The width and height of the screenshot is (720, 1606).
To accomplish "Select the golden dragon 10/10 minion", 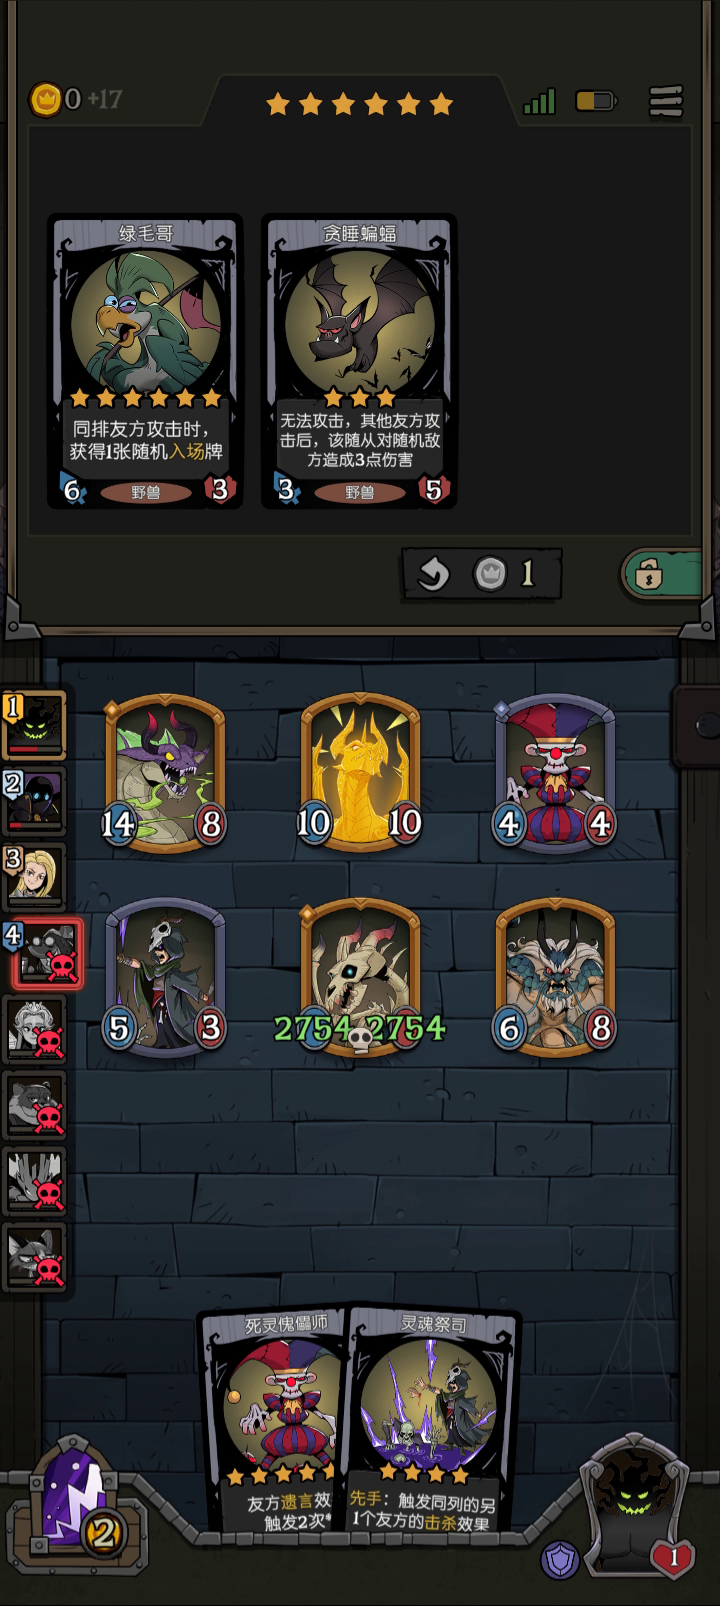I will pos(360,772).
